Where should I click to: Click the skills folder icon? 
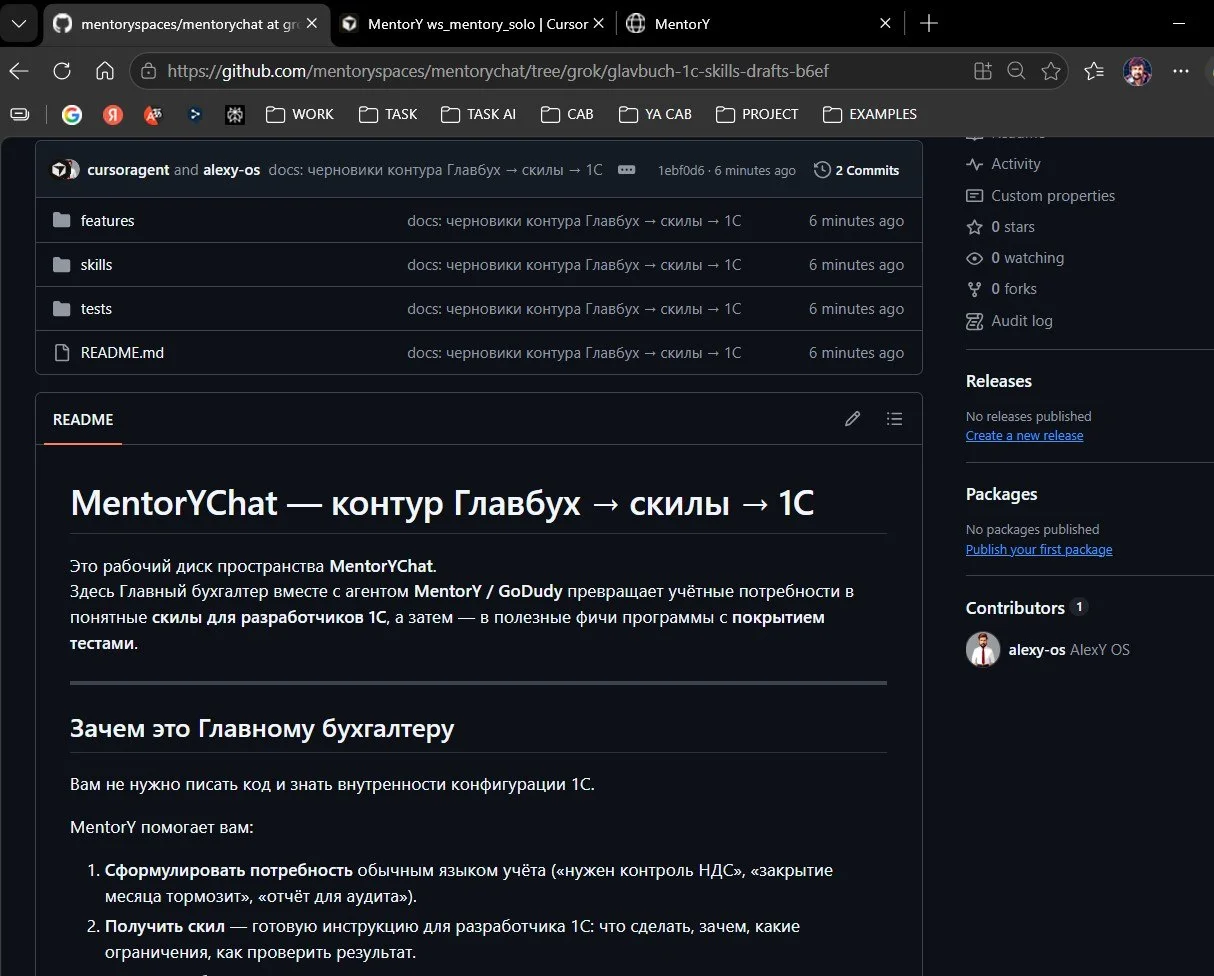(x=61, y=265)
